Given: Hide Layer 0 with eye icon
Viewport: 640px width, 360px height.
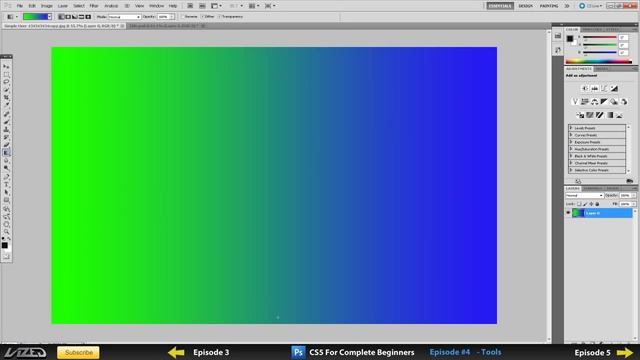Looking at the screenshot, I should 568,213.
